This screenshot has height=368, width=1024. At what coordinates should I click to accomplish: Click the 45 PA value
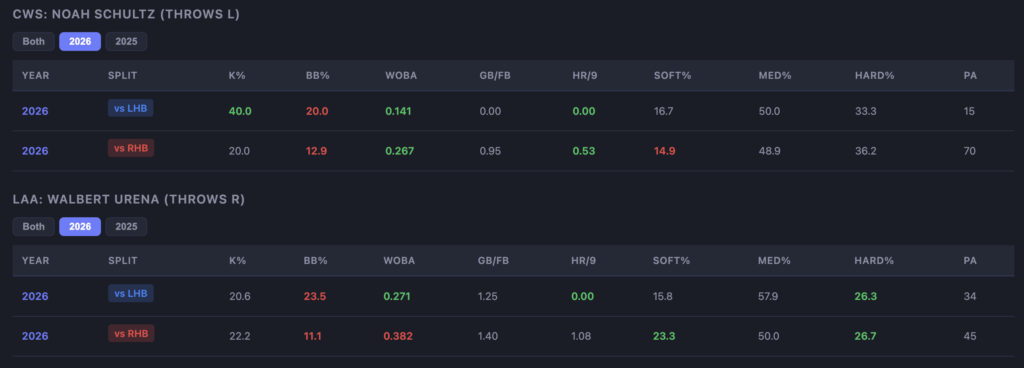point(970,336)
